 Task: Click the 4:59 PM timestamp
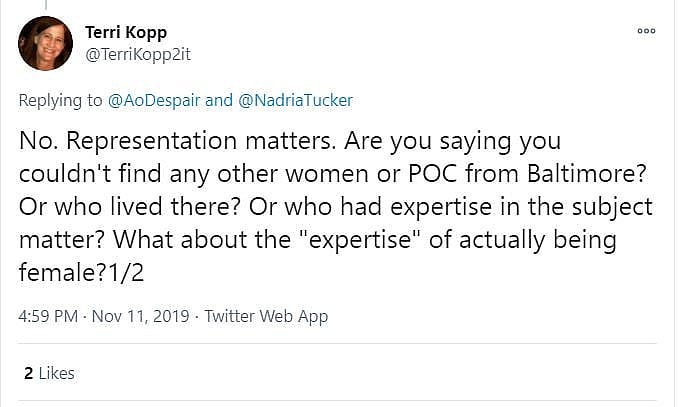coord(48,316)
